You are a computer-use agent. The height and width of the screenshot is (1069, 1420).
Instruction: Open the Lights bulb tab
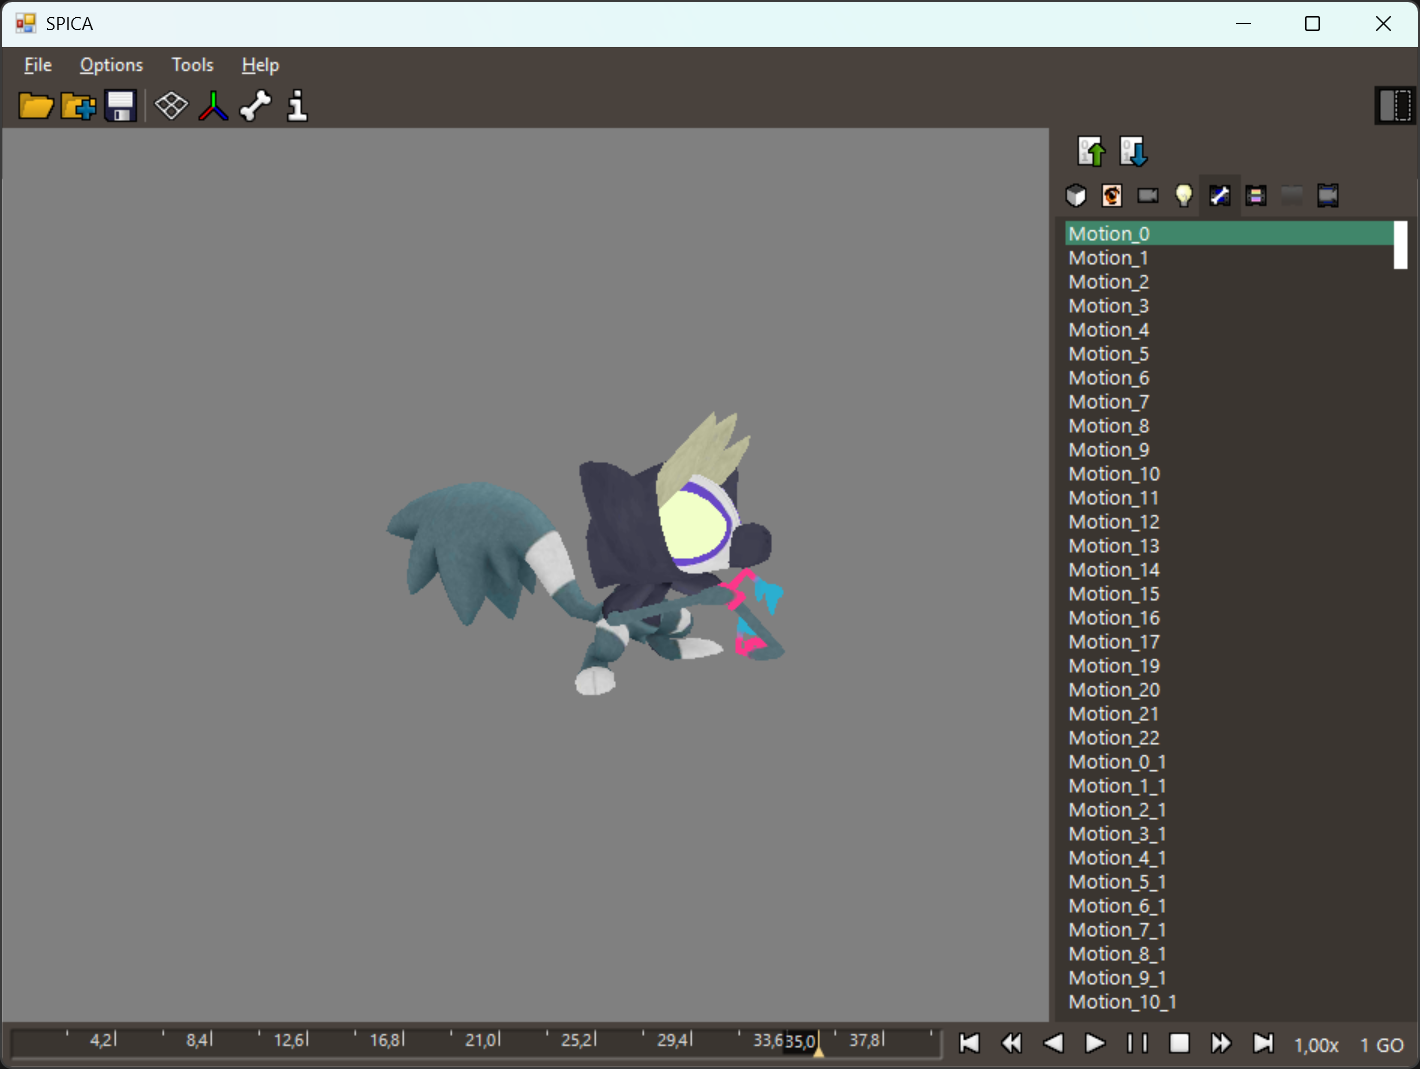pos(1184,195)
